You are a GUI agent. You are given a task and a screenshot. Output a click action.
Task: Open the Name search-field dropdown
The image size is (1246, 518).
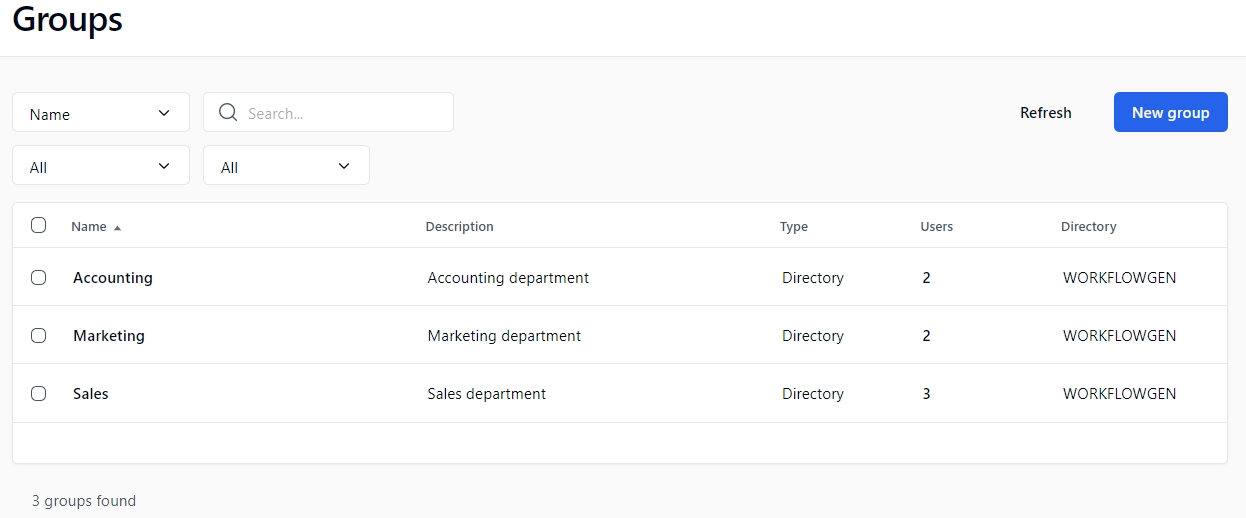pyautogui.click(x=100, y=113)
